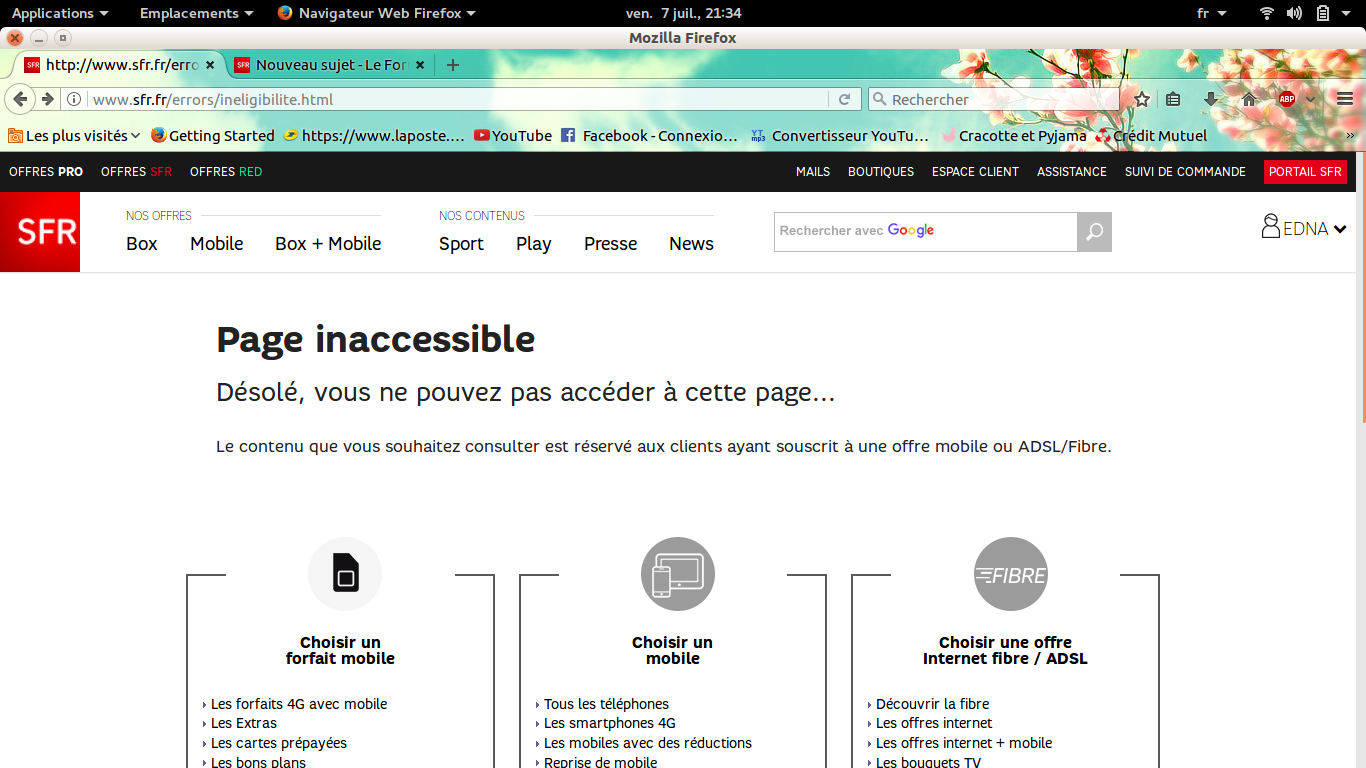Click the SFR red logo
This screenshot has height=768, width=1366.
(x=40, y=232)
